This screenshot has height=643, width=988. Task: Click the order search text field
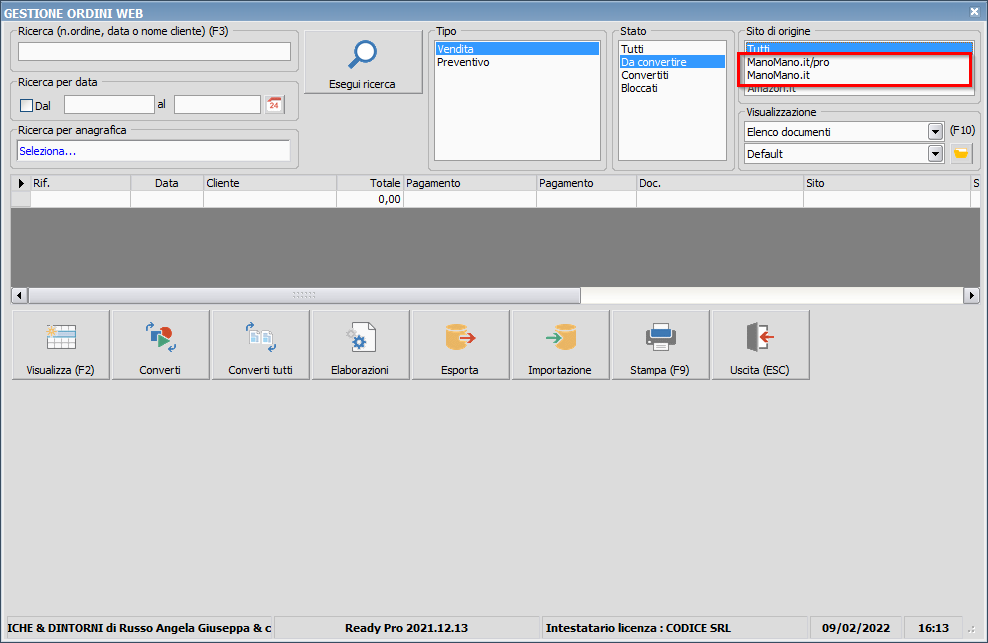click(154, 52)
